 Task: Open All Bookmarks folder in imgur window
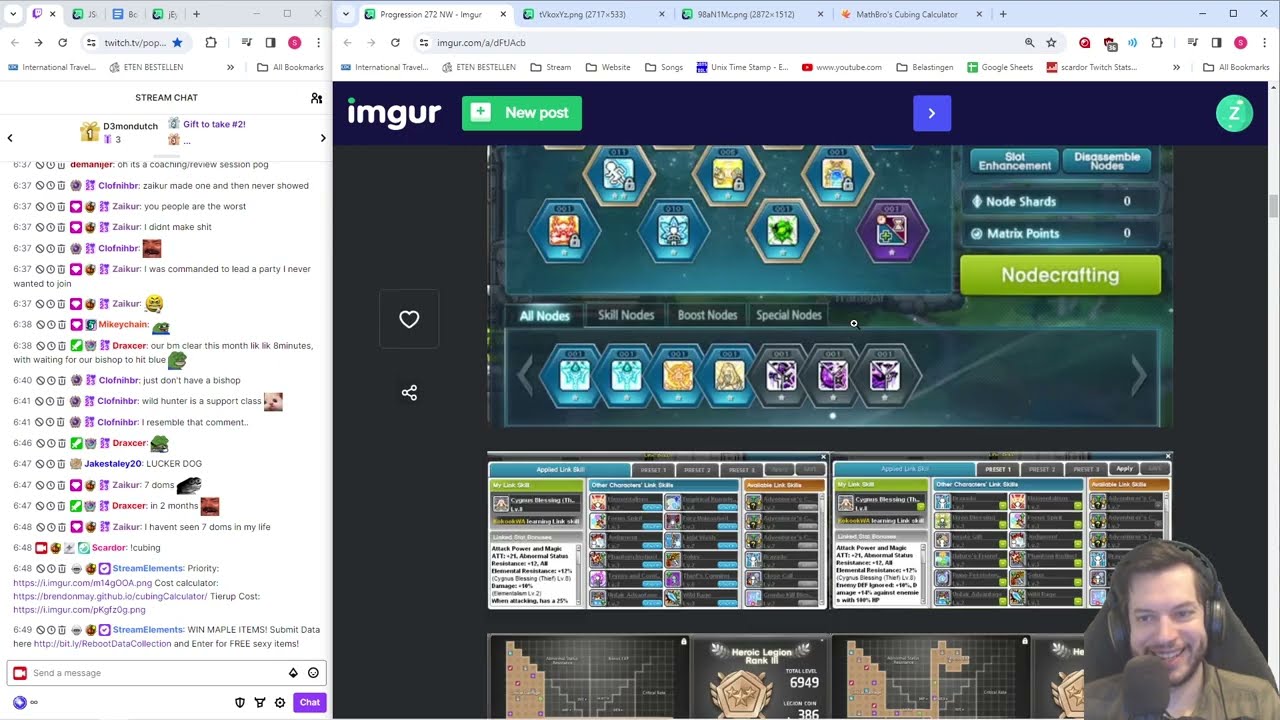(x=1236, y=67)
